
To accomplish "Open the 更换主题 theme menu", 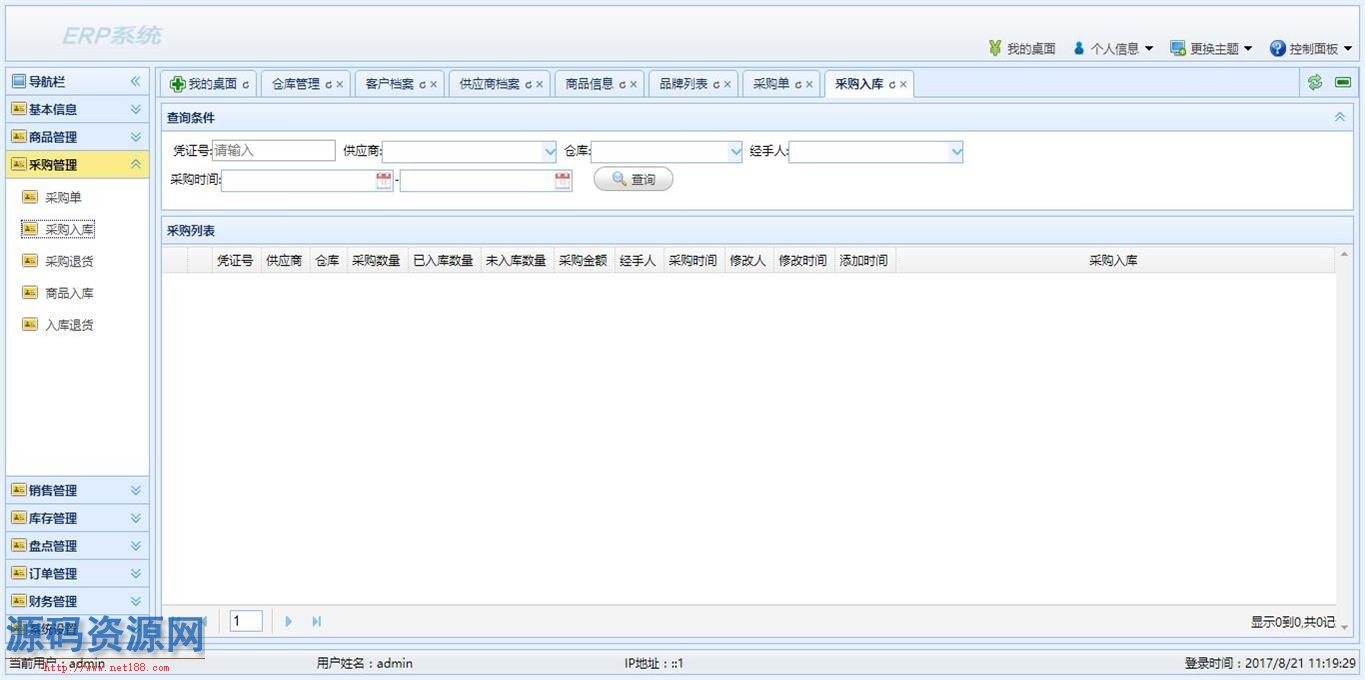I will tap(1211, 48).
